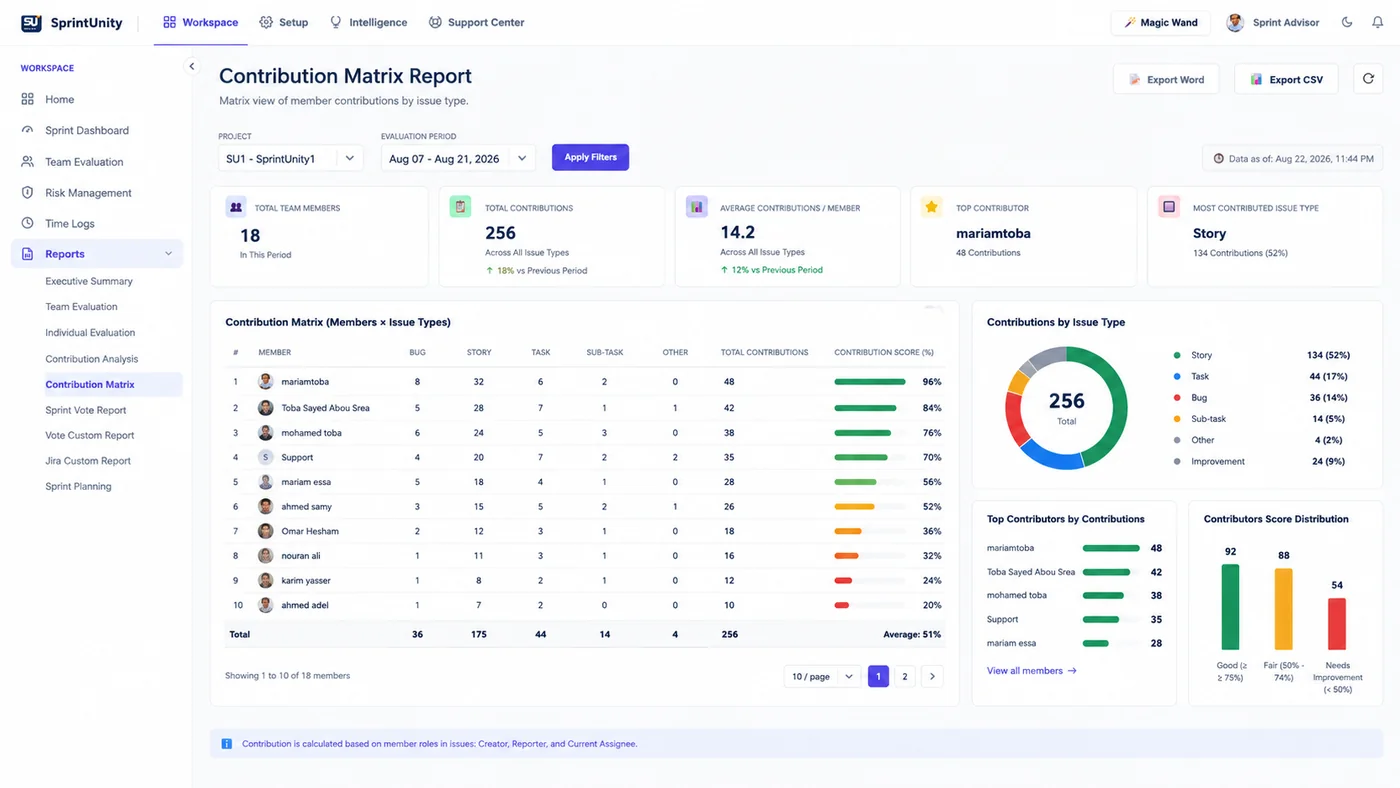The image size is (1400, 788).
Task: Open notifications bell icon
Action: click(1377, 22)
